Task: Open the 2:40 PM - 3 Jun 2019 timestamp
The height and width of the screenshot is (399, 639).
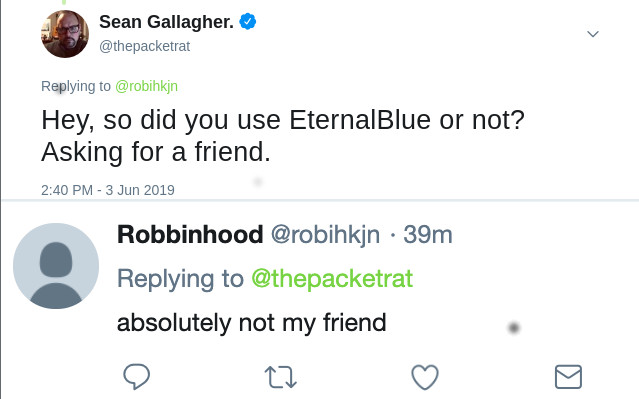Action: pyautogui.click(x=108, y=190)
